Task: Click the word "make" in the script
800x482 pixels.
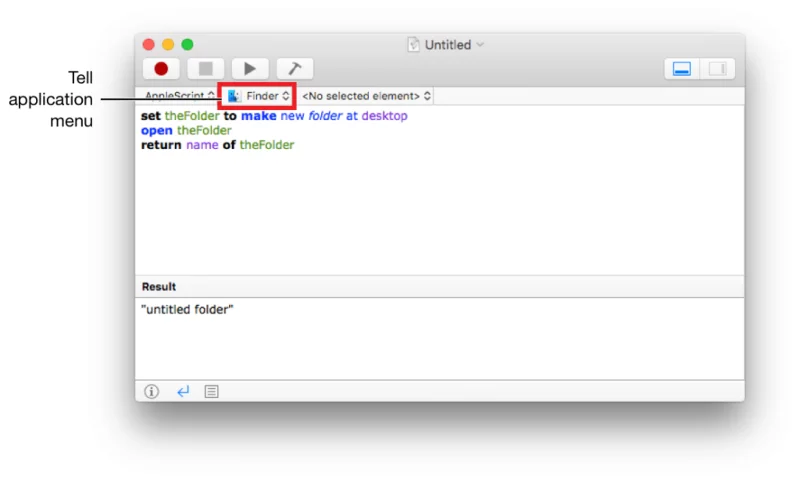Action: point(259,116)
